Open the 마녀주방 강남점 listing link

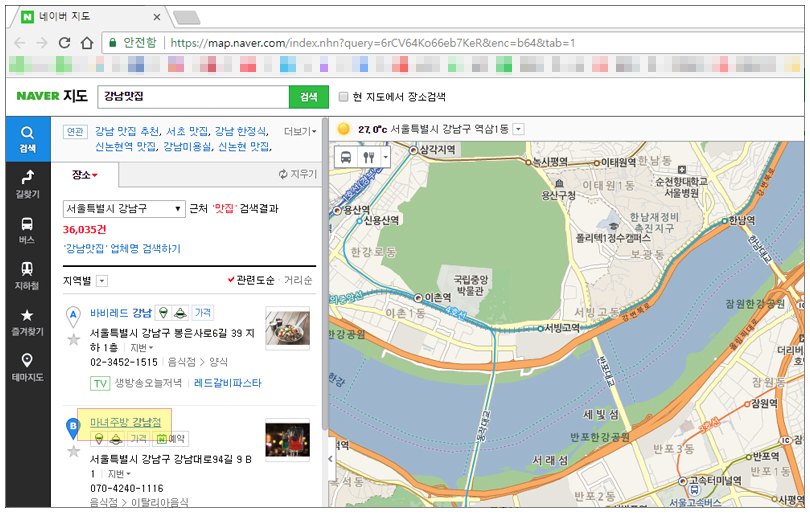(126, 422)
